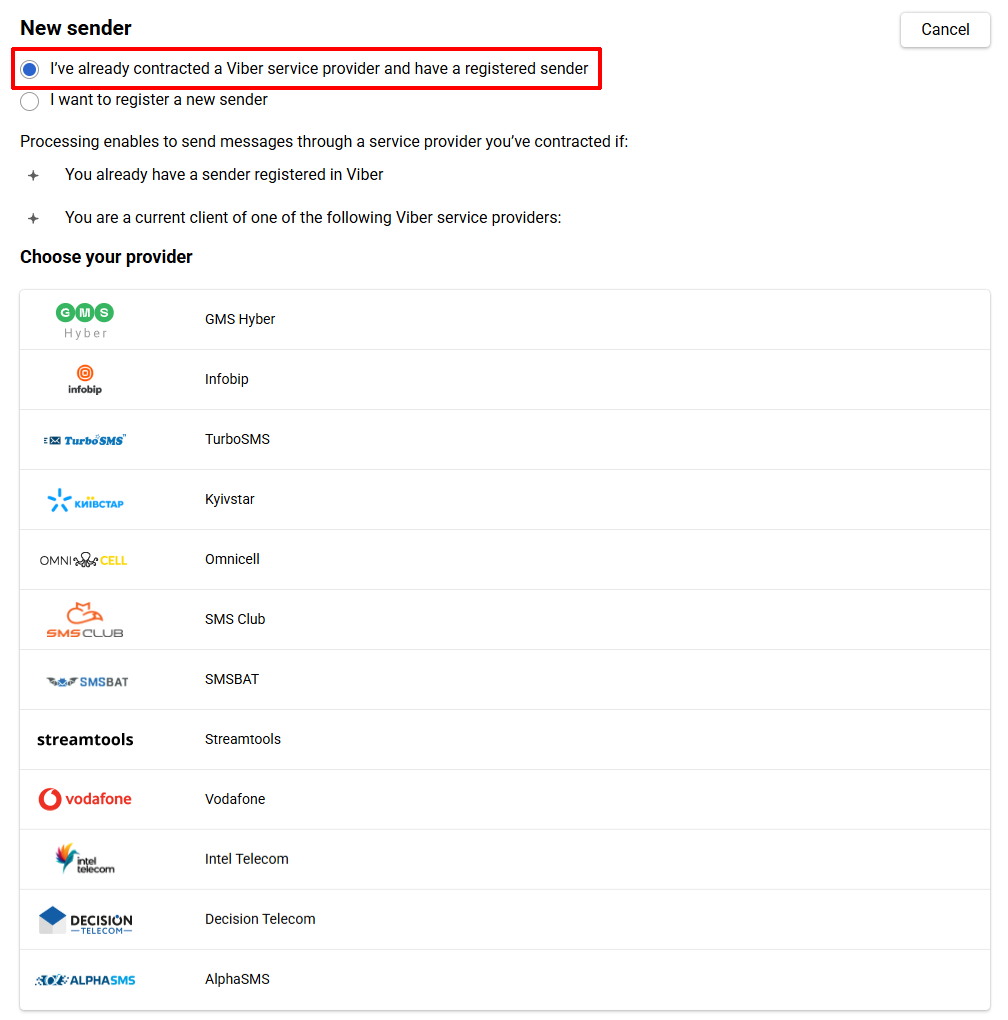Screen dimensions: 1008x1020
Task: Click the 'Choose your provider' heading
Action: click(x=106, y=258)
